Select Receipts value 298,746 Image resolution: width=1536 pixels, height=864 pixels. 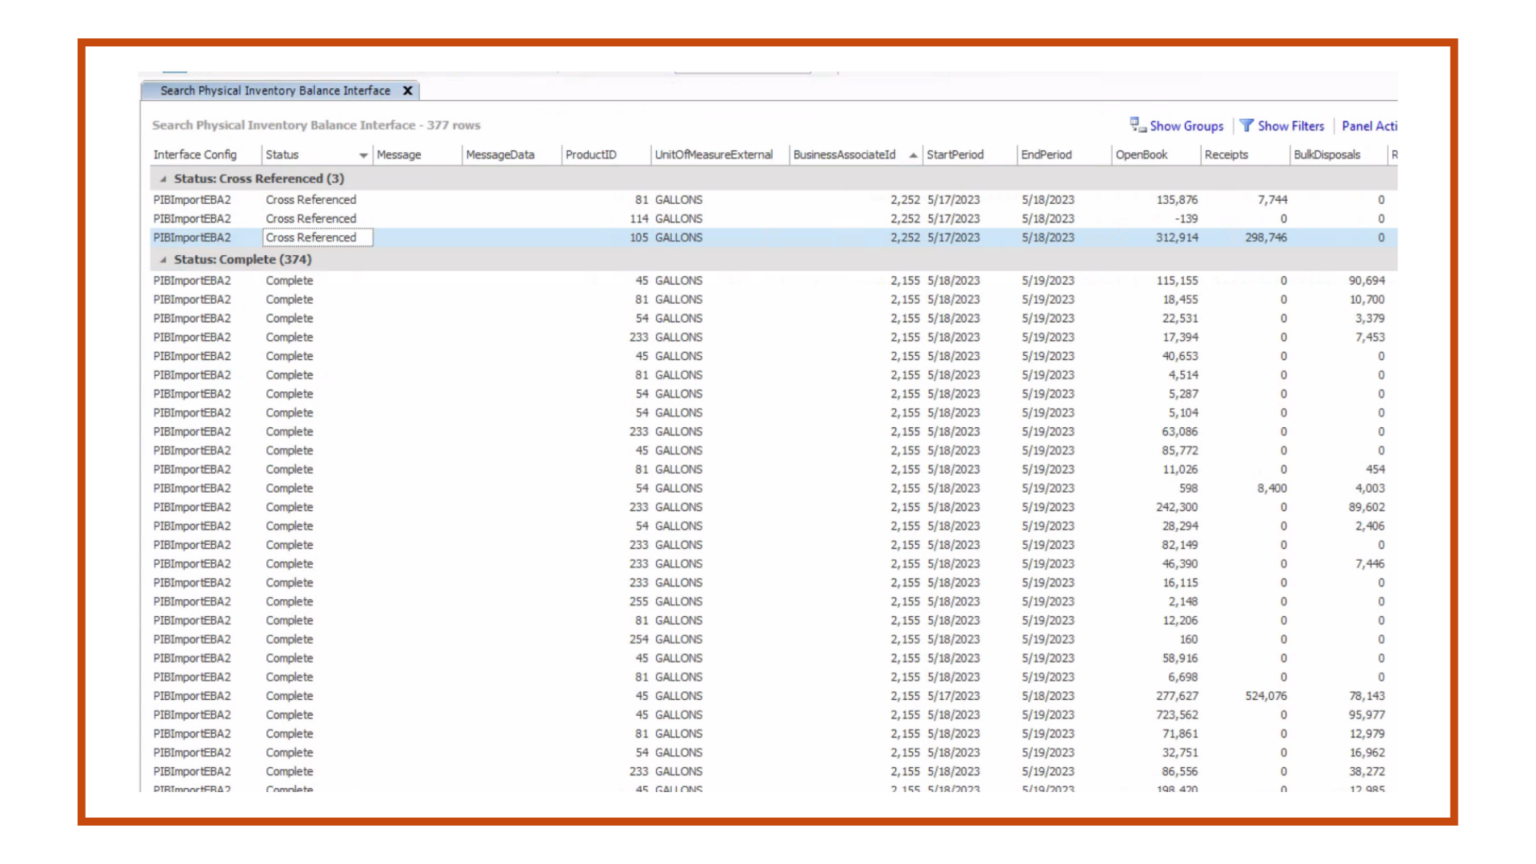1266,238
